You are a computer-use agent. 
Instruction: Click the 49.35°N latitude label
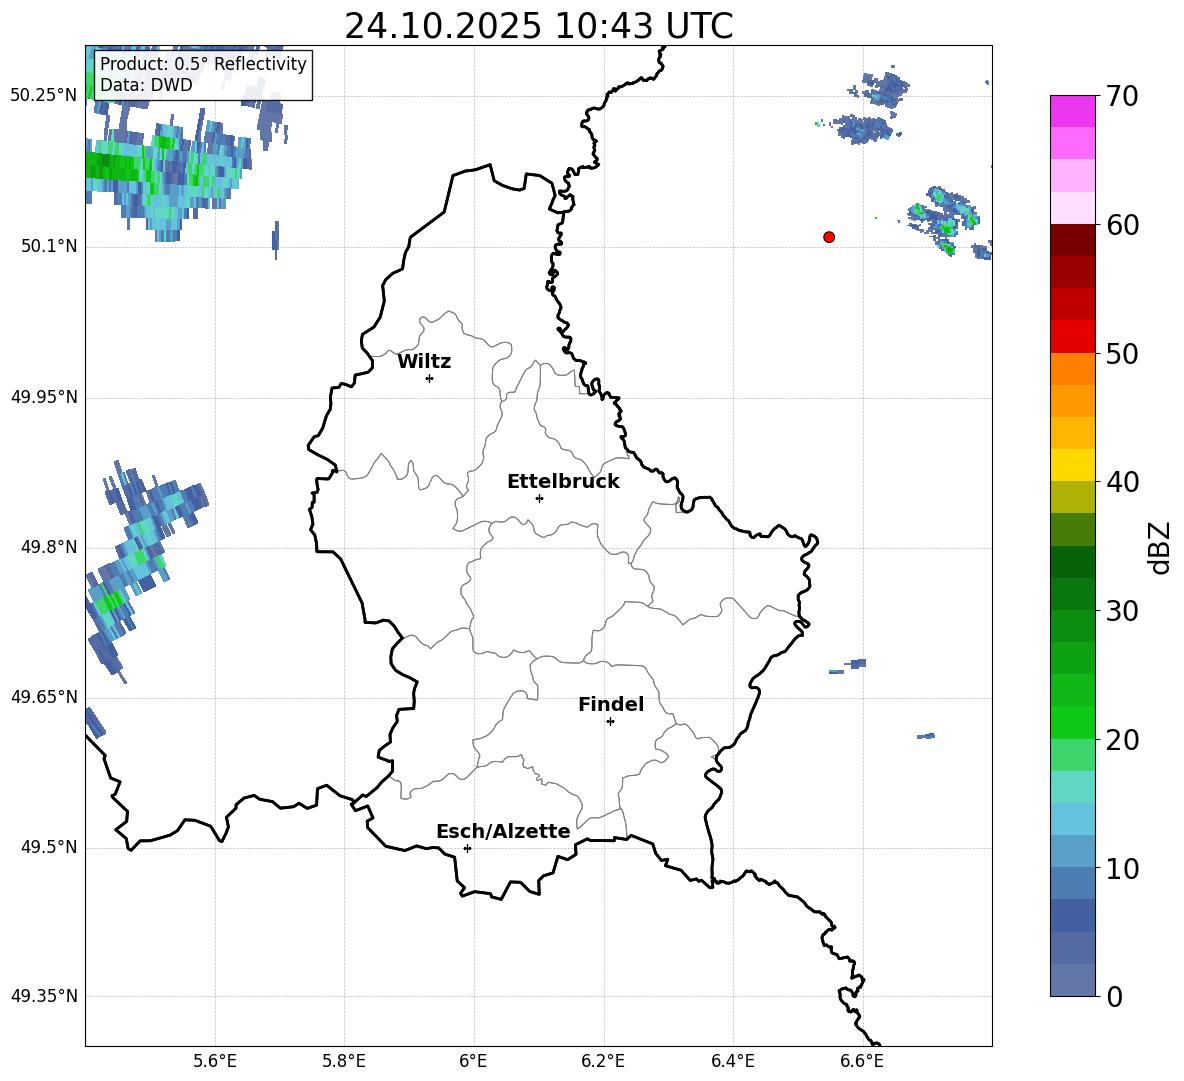(44, 996)
